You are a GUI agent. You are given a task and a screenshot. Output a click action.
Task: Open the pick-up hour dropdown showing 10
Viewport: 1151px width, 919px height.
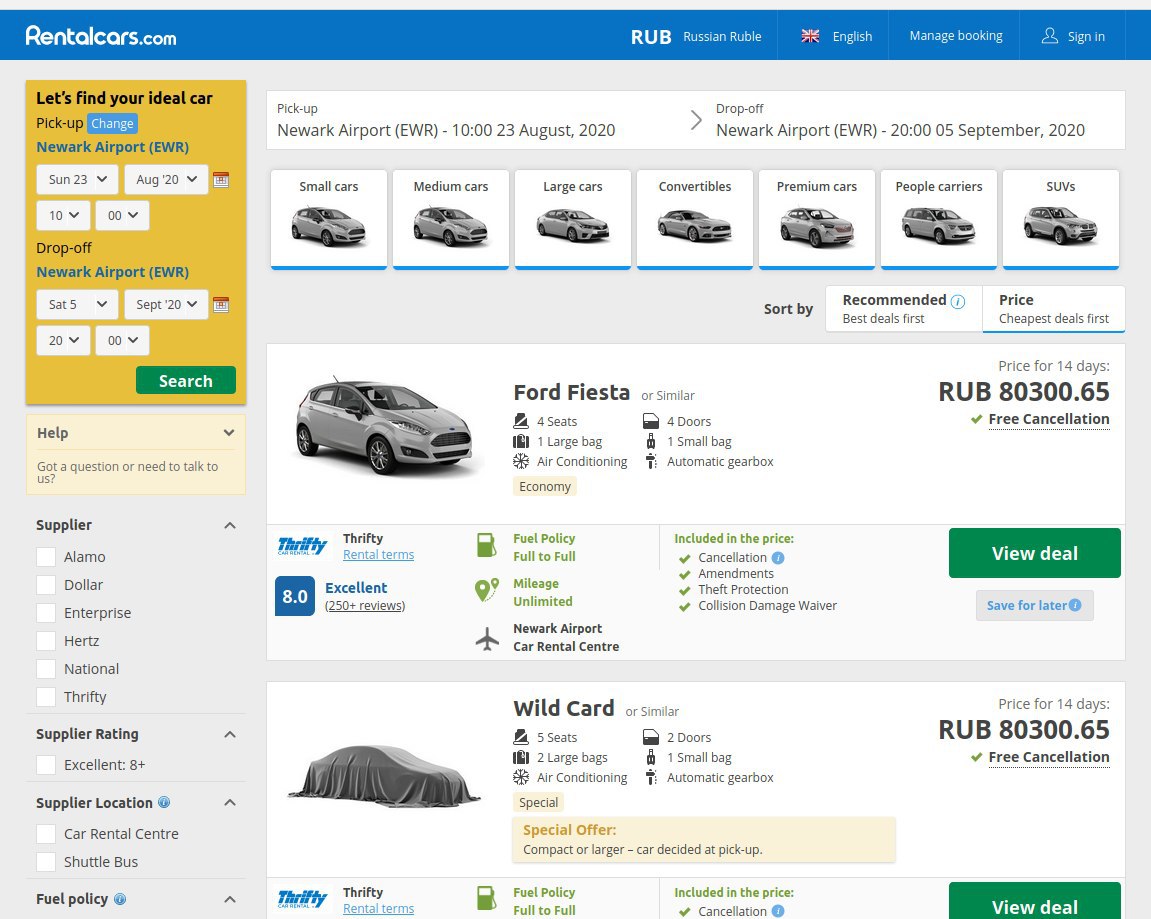coord(63,215)
